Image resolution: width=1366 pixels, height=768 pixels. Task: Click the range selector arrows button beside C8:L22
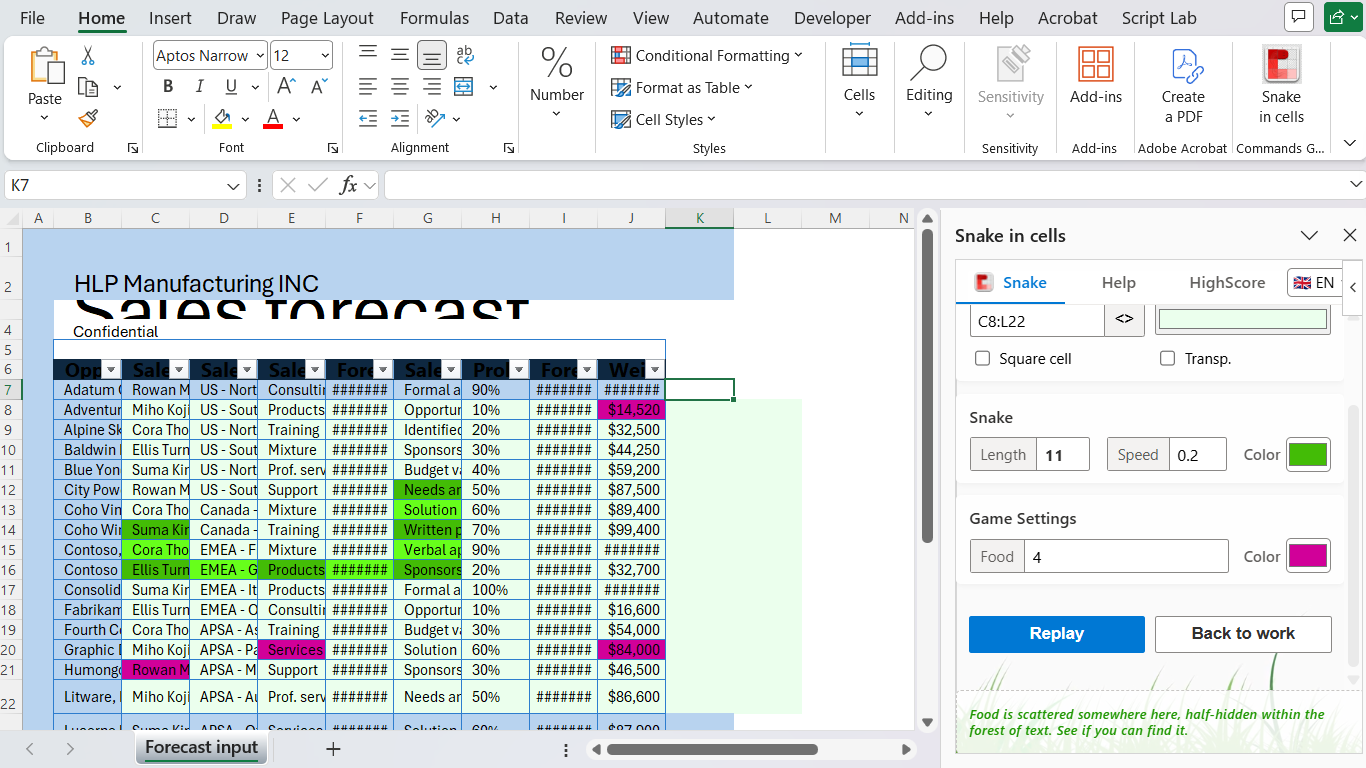click(x=1125, y=320)
